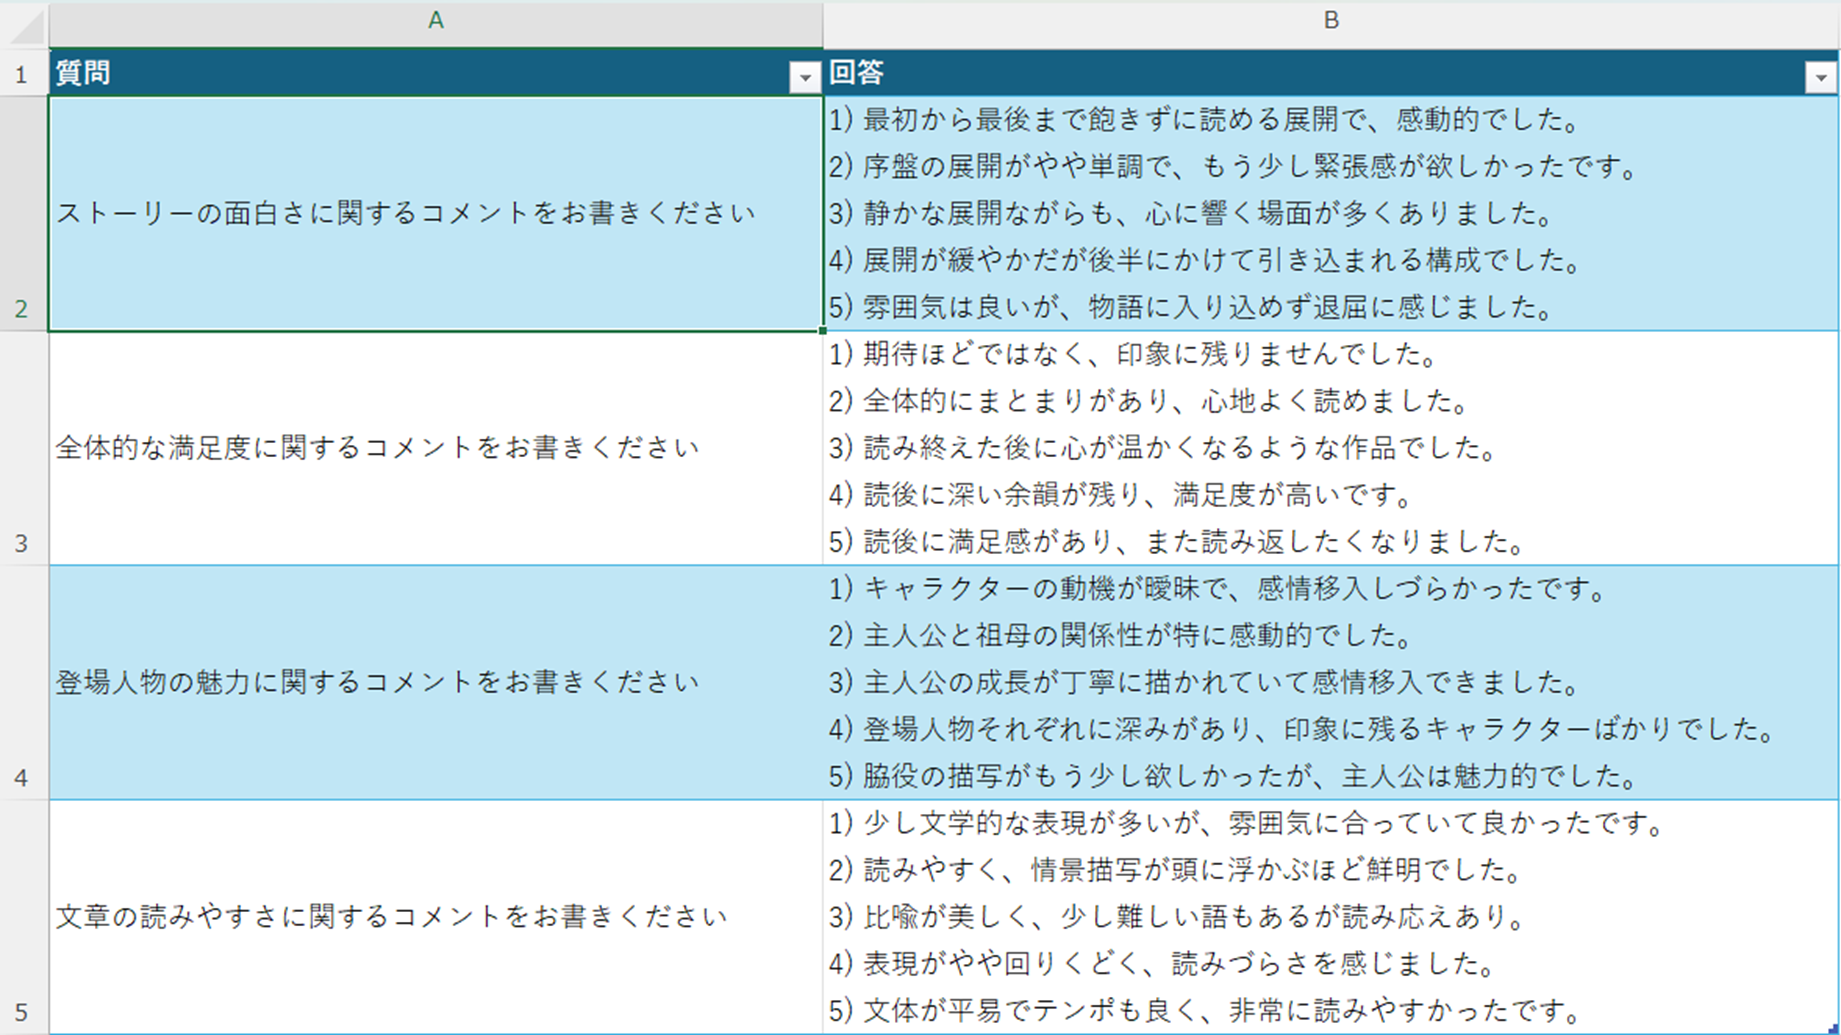Viewport: 1841px width, 1035px height.
Task: Select row 1 header
Action: (x=22, y=74)
